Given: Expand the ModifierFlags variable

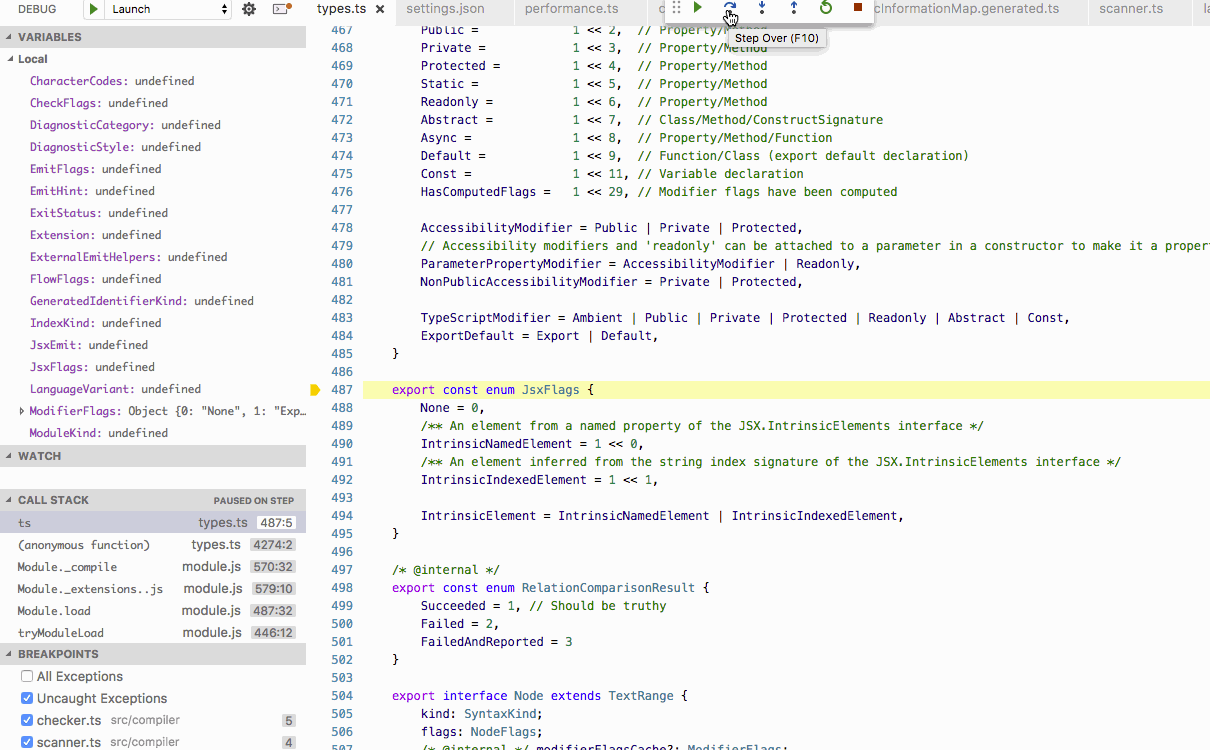Looking at the screenshot, I should (x=22, y=411).
